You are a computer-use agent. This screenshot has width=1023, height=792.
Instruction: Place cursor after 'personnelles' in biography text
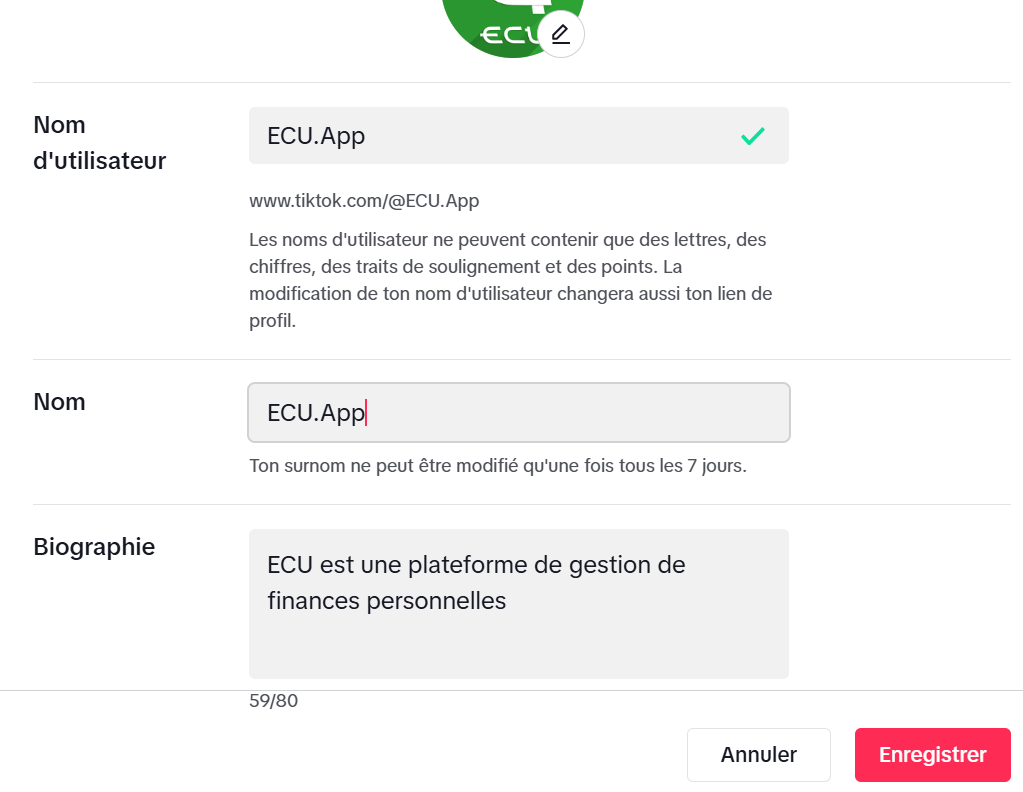(x=508, y=601)
